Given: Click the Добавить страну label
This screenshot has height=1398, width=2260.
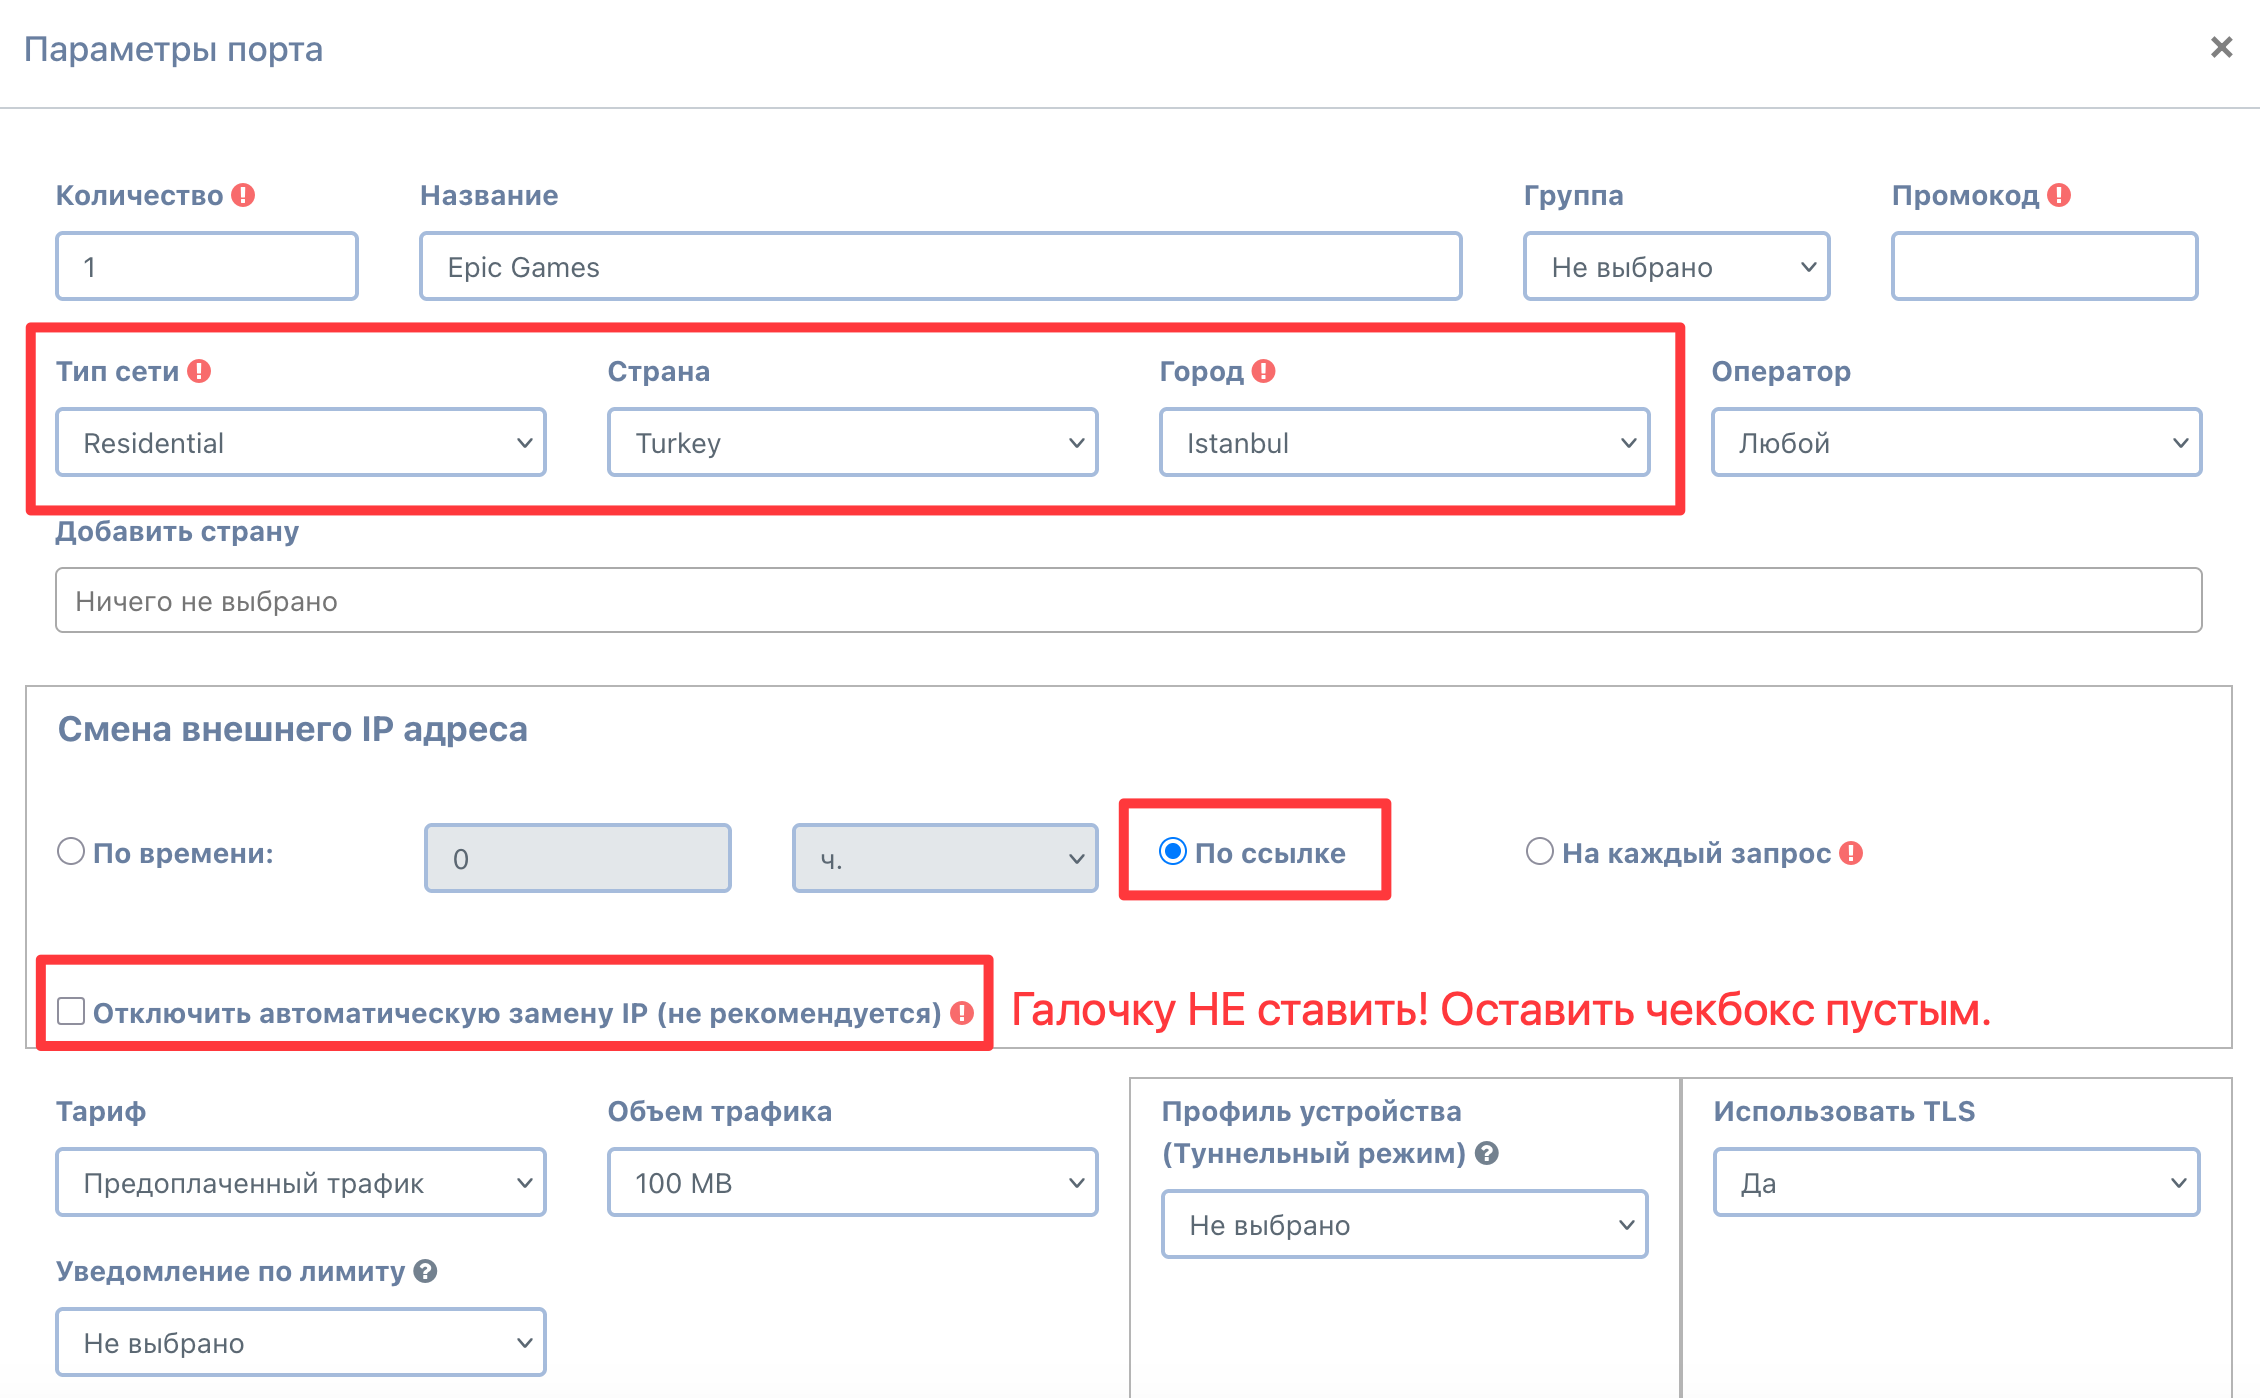Looking at the screenshot, I should coord(177,531).
